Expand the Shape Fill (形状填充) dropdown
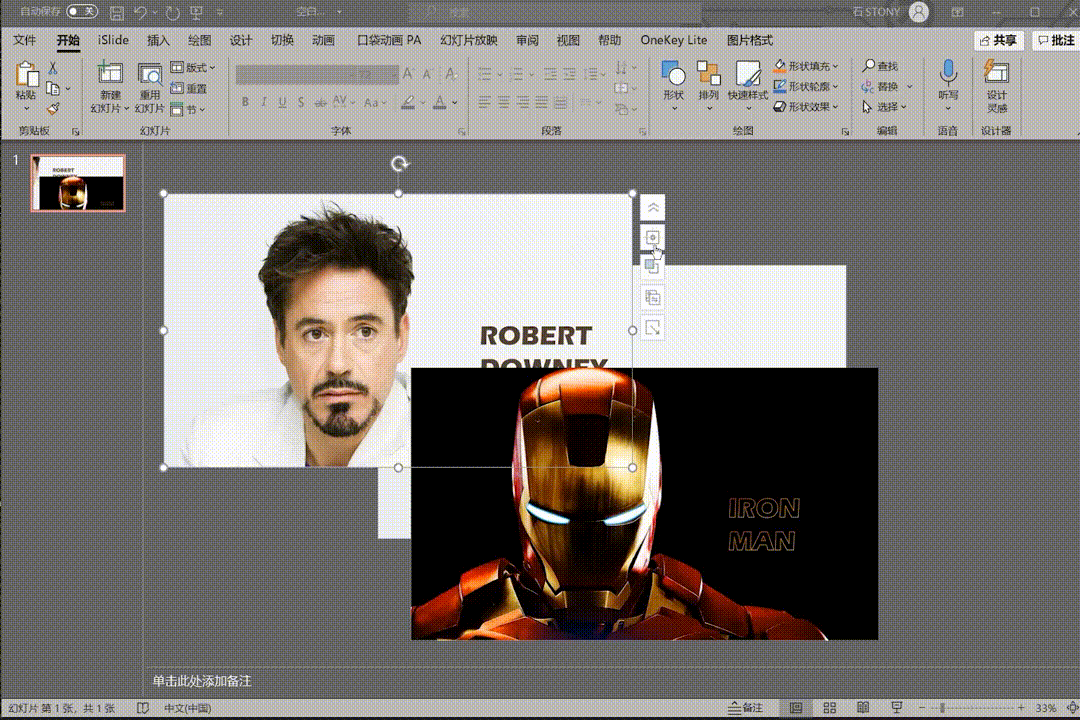 click(836, 66)
